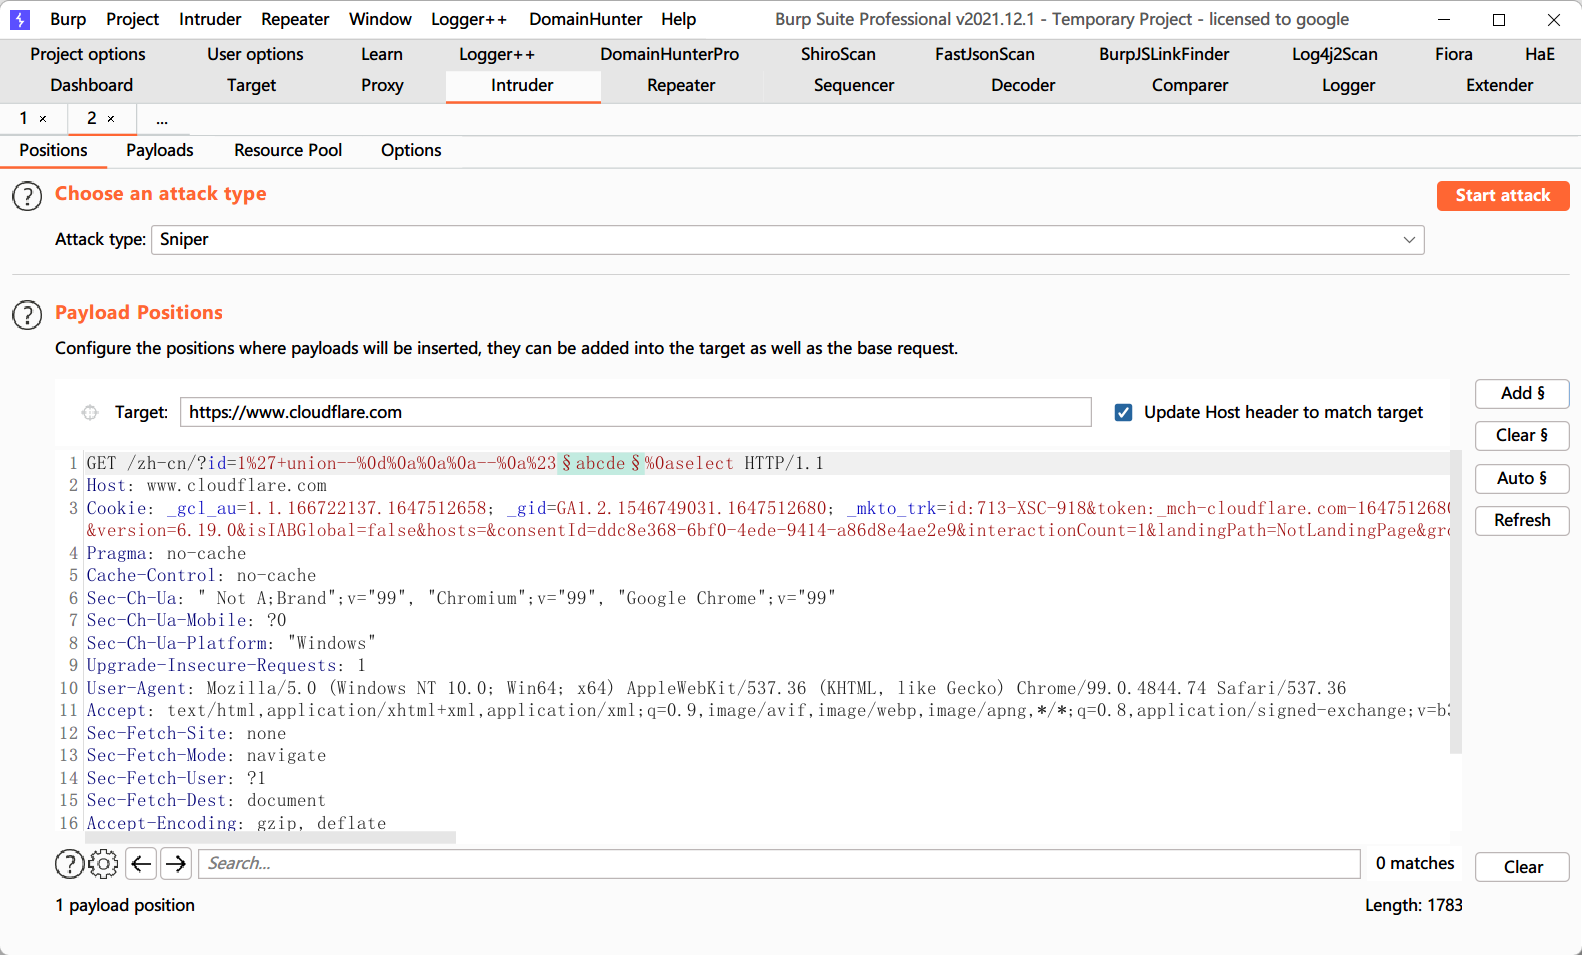Click the Refresh button

coord(1522,521)
